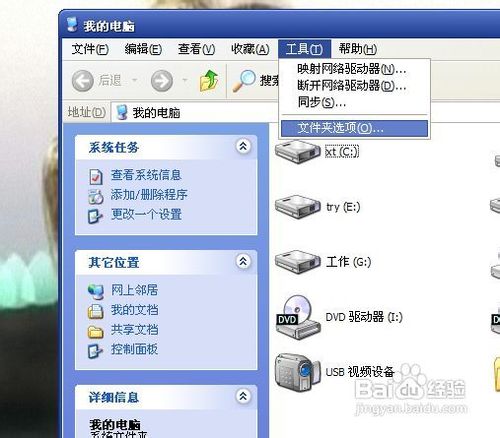Select the xt (C:) drive icon
500x438 pixels.
[x=297, y=152]
